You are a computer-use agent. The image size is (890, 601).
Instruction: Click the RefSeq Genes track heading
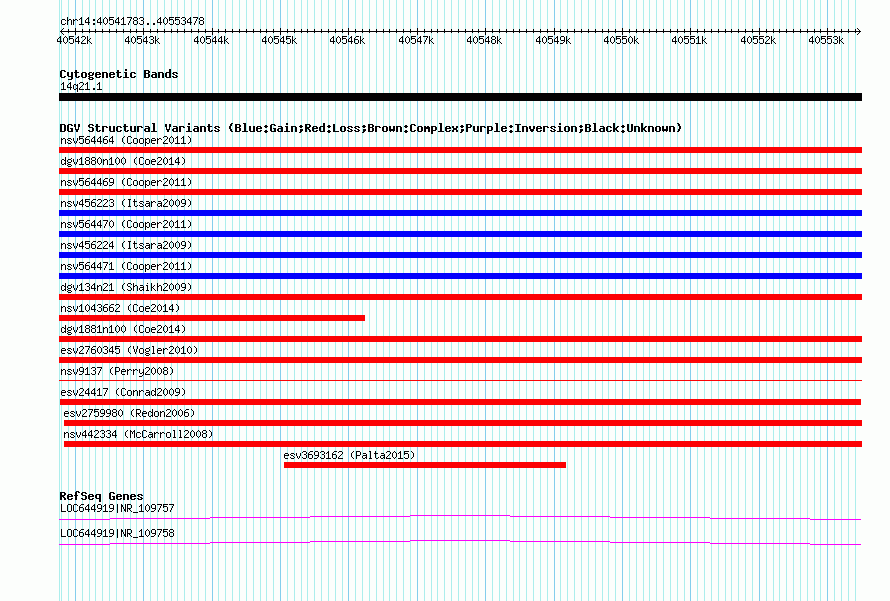point(101,495)
